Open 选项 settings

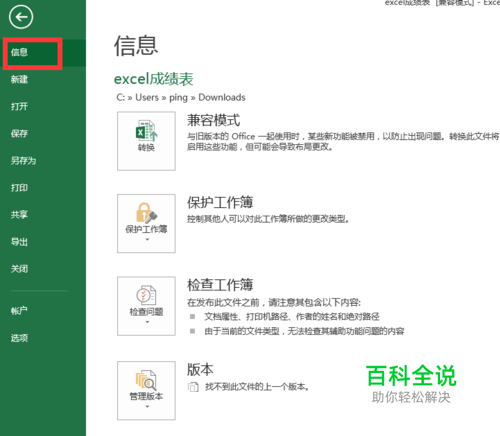tap(19, 338)
